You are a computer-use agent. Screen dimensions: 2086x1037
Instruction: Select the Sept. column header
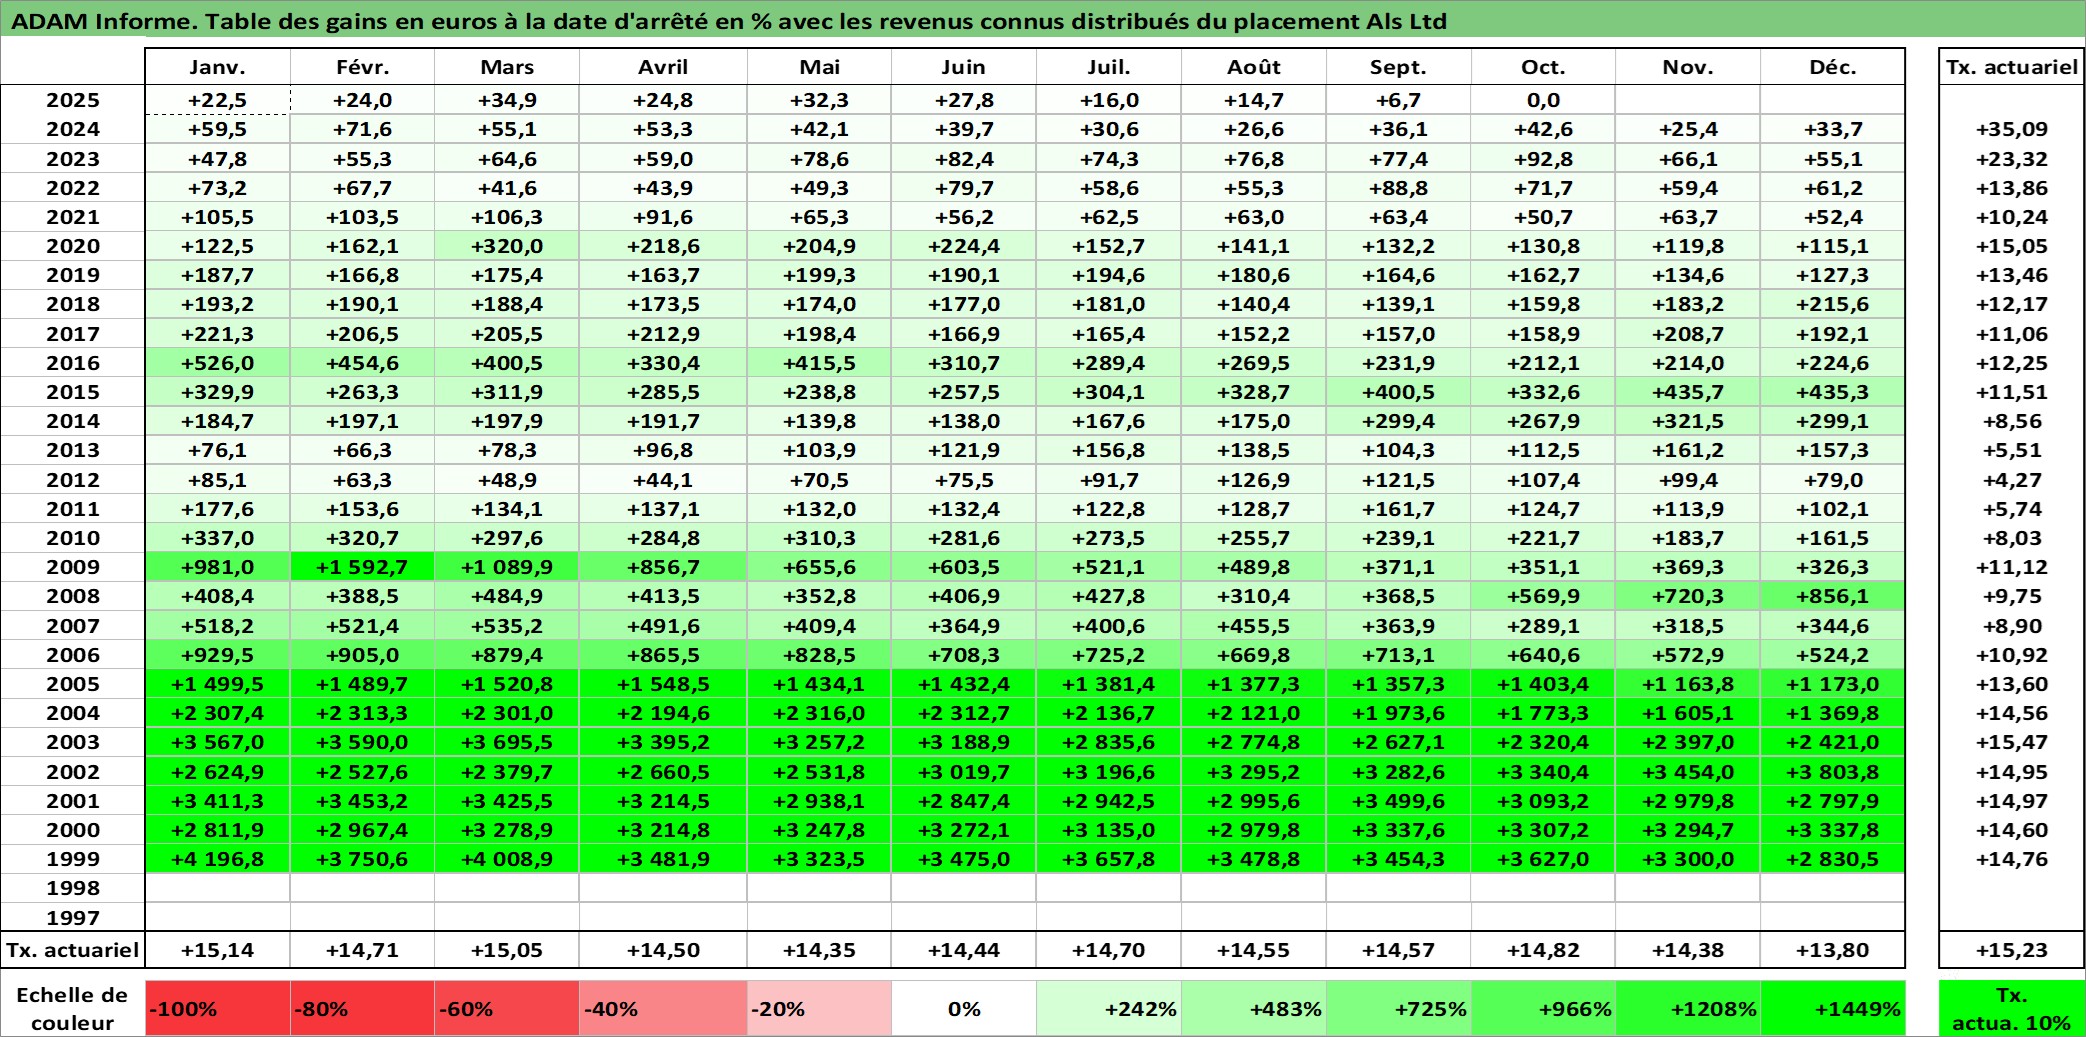pos(1399,67)
